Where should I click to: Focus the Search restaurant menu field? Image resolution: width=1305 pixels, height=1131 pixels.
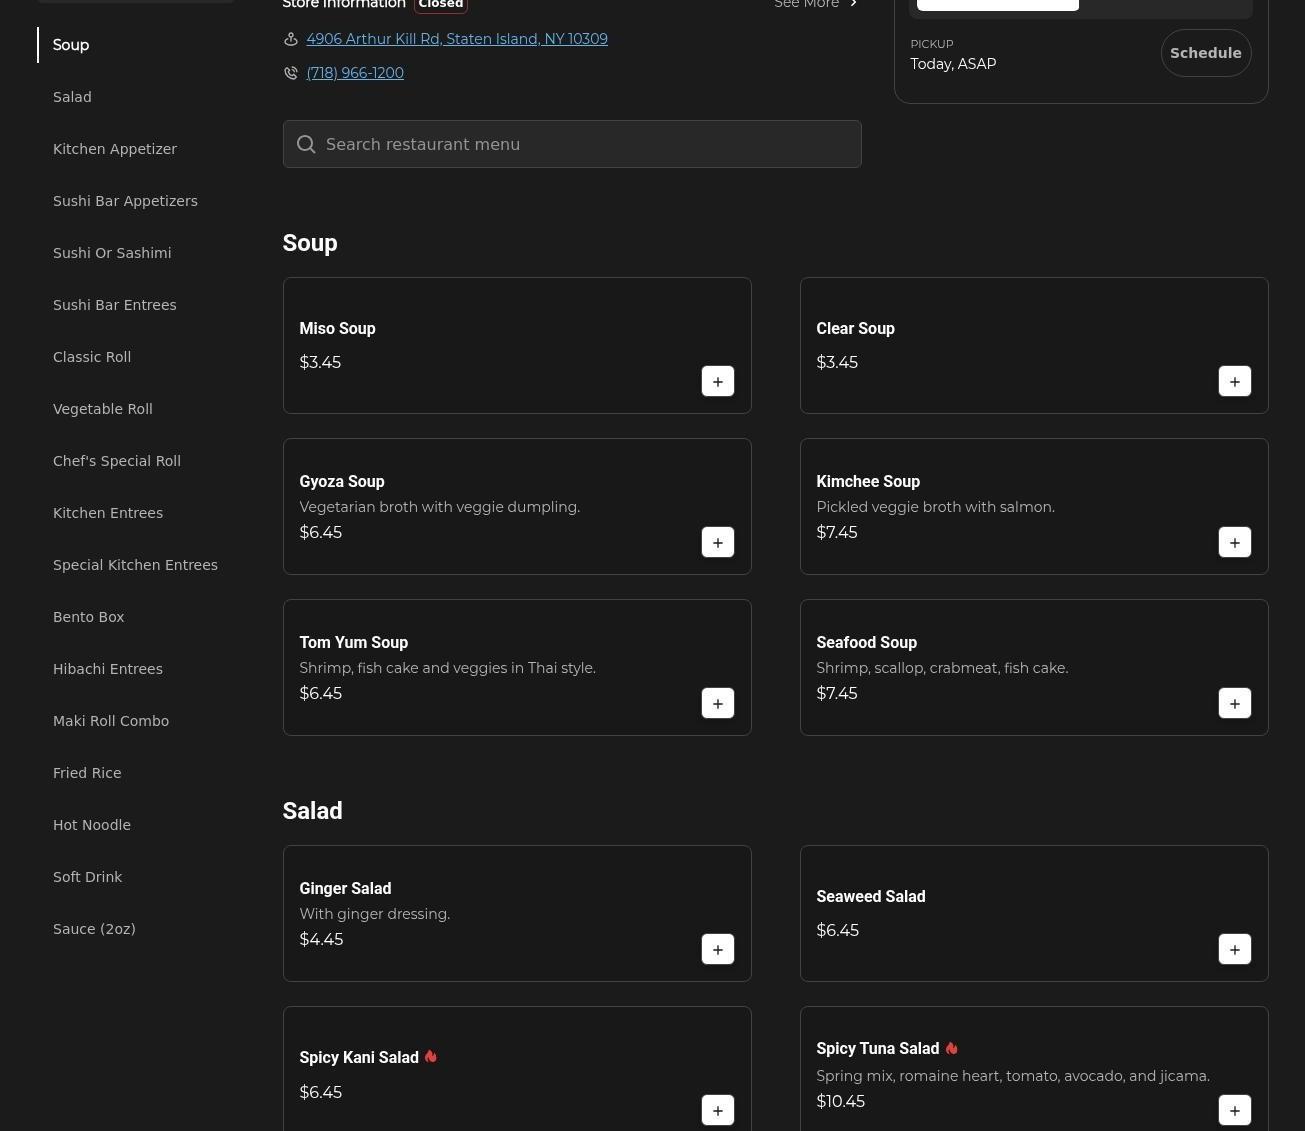point(580,144)
